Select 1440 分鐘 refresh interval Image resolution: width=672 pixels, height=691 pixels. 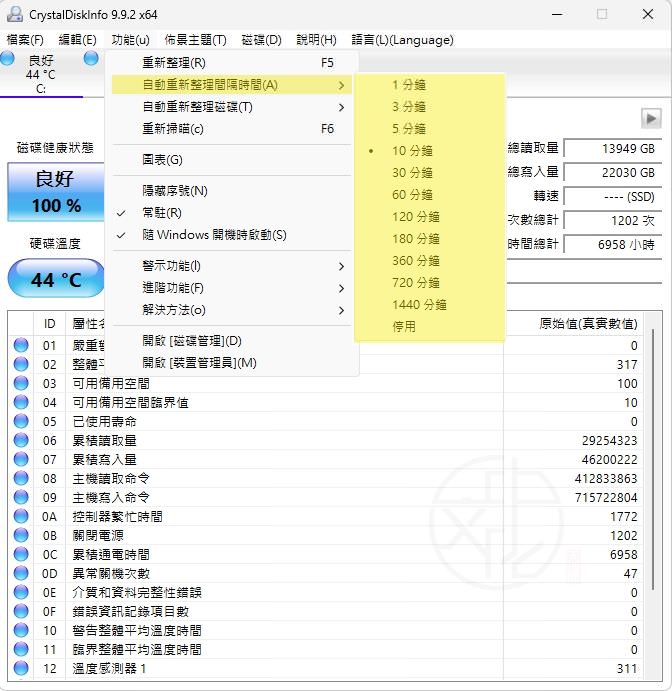430,305
